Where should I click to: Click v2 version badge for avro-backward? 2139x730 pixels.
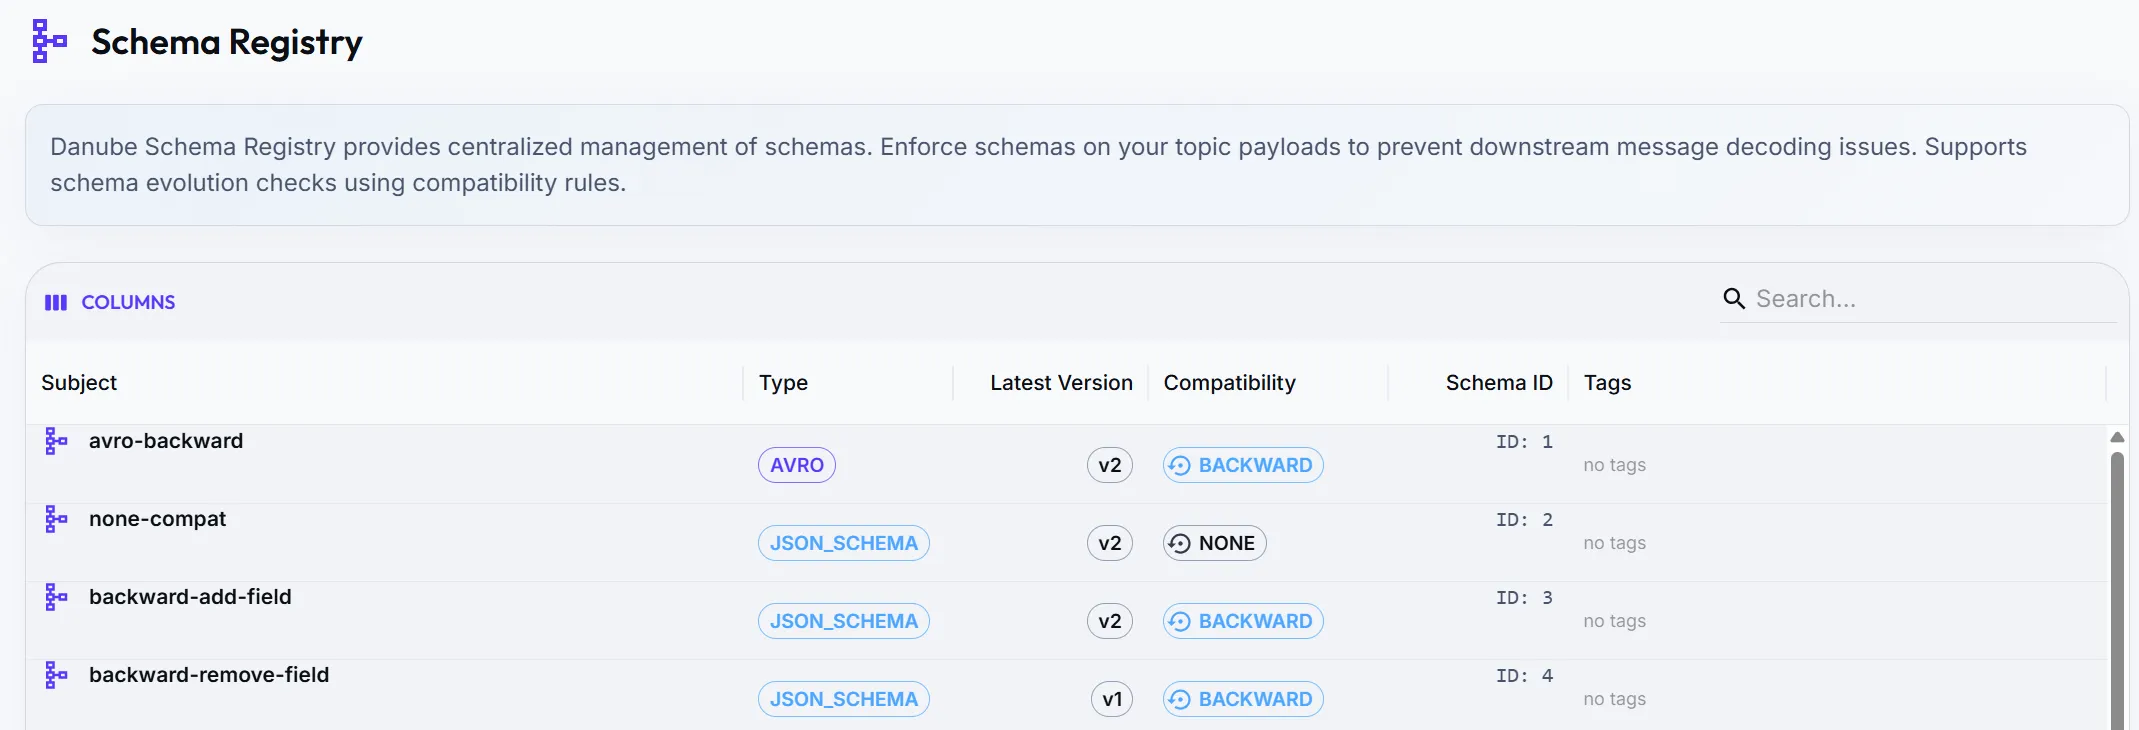(1110, 465)
